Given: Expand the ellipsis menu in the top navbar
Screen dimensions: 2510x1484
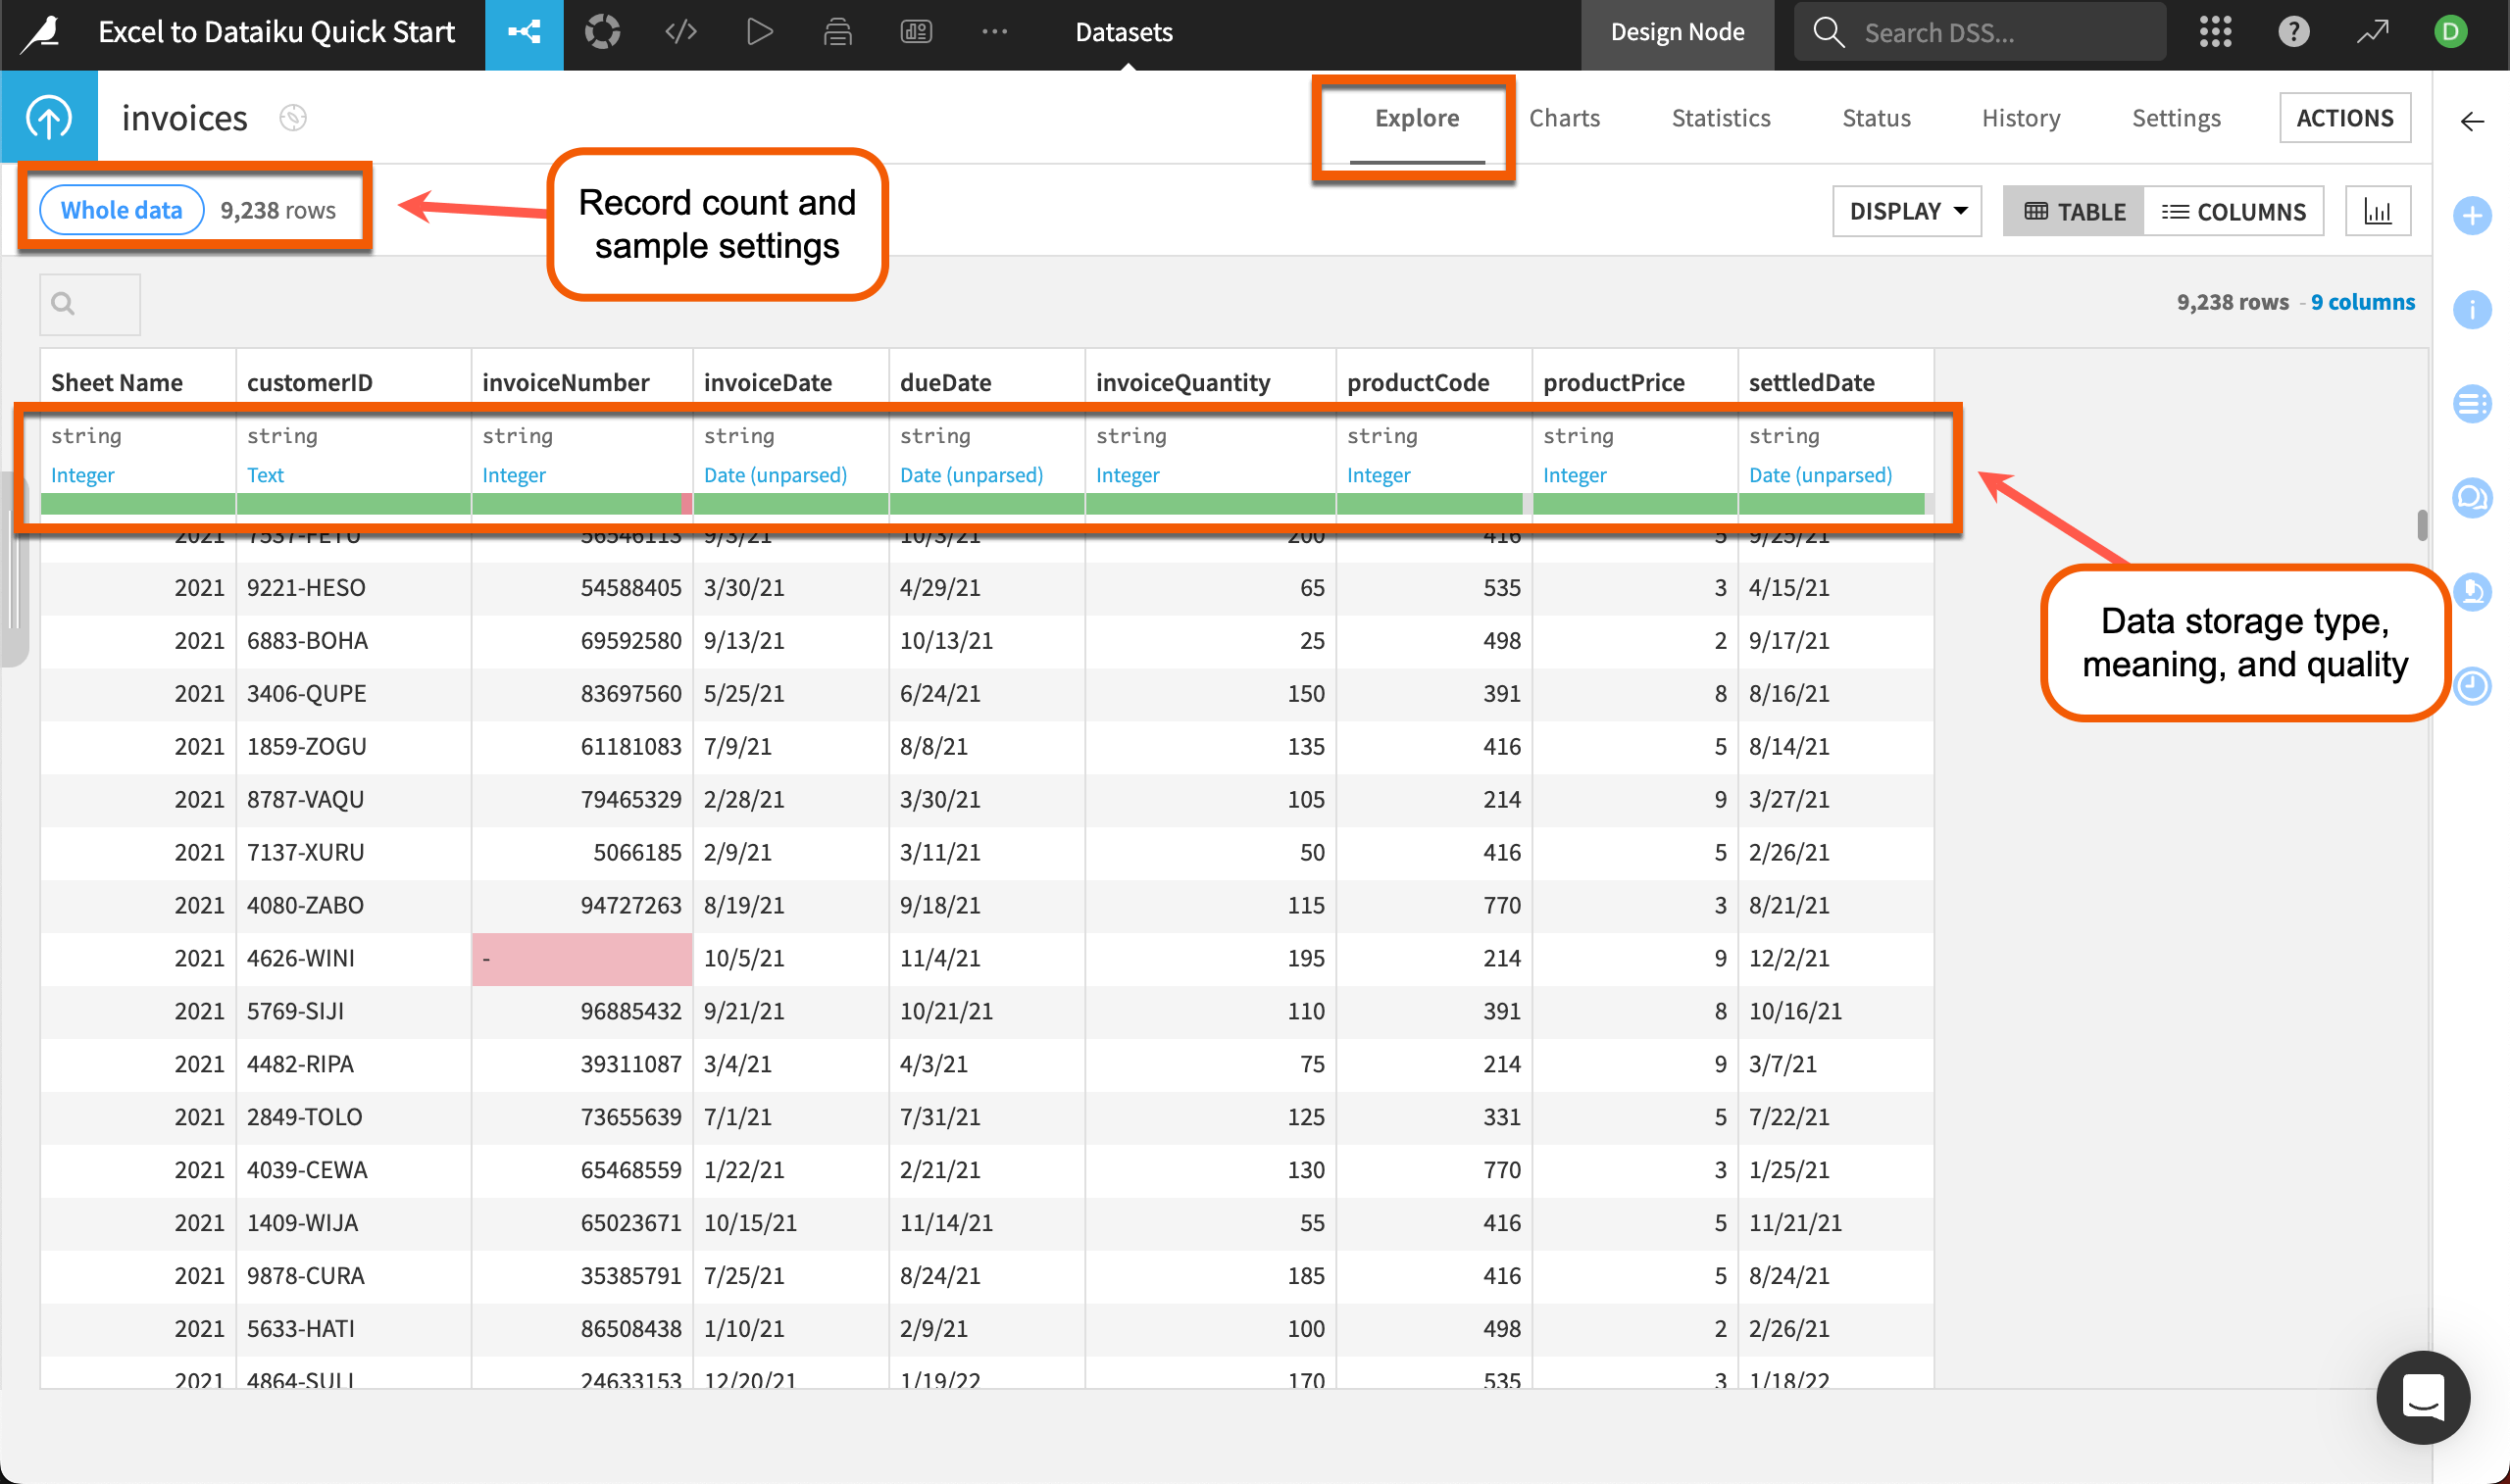Looking at the screenshot, I should 994,31.
